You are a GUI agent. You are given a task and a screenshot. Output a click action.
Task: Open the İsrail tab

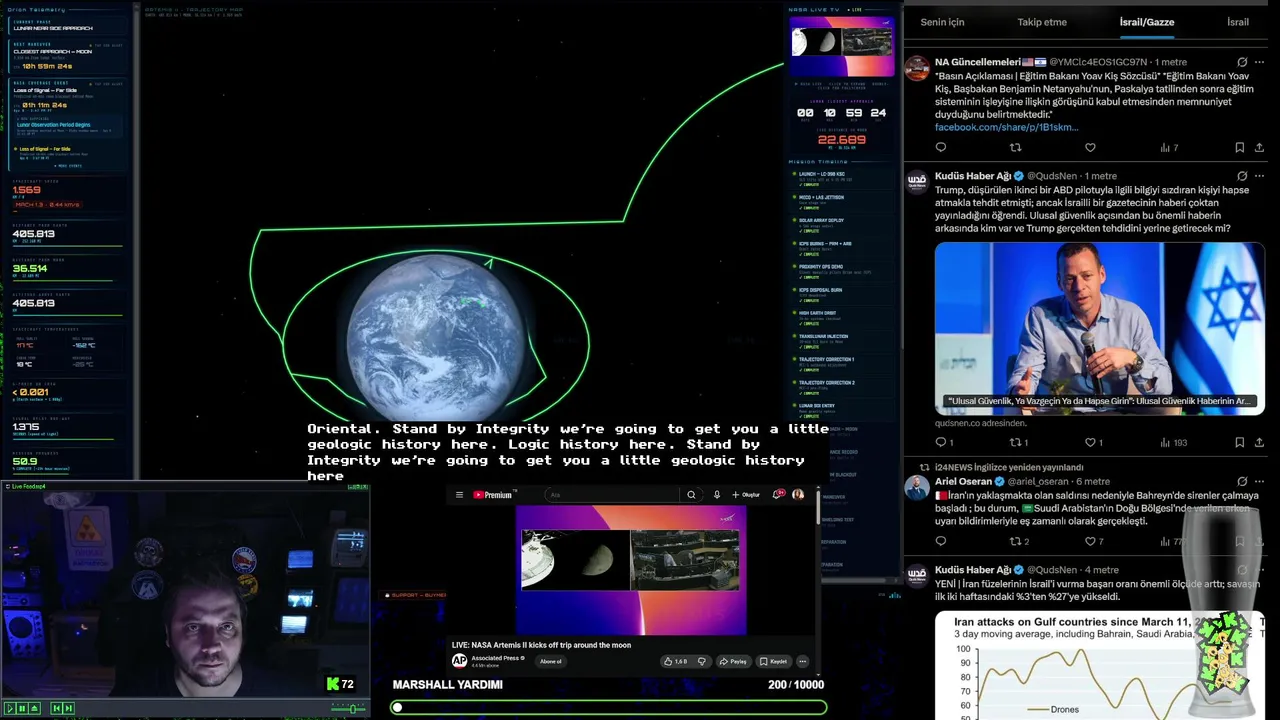[x=1238, y=22]
